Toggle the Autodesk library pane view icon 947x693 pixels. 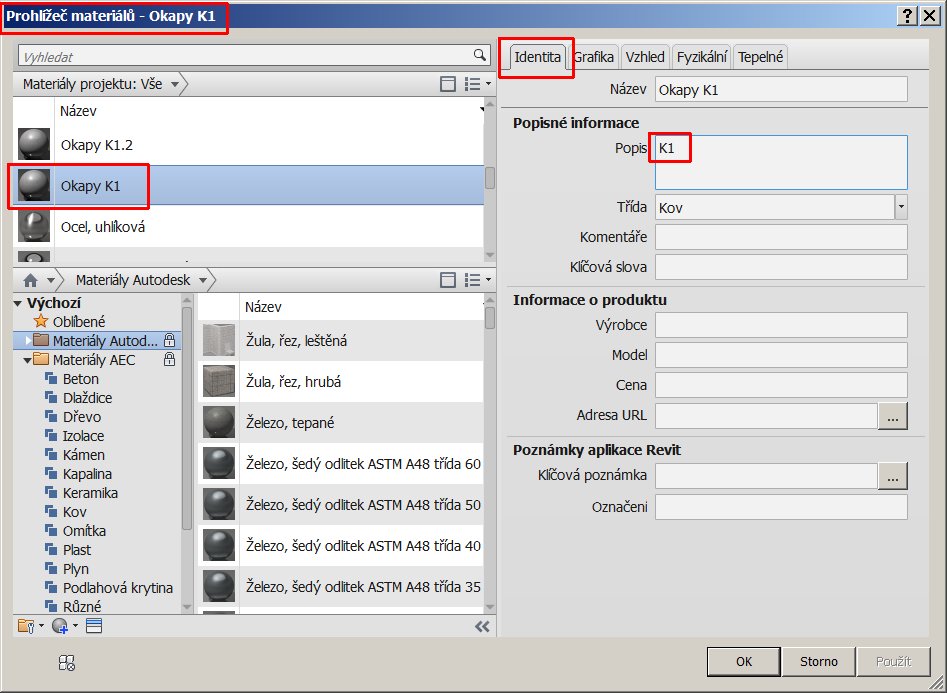pyautogui.click(x=448, y=280)
